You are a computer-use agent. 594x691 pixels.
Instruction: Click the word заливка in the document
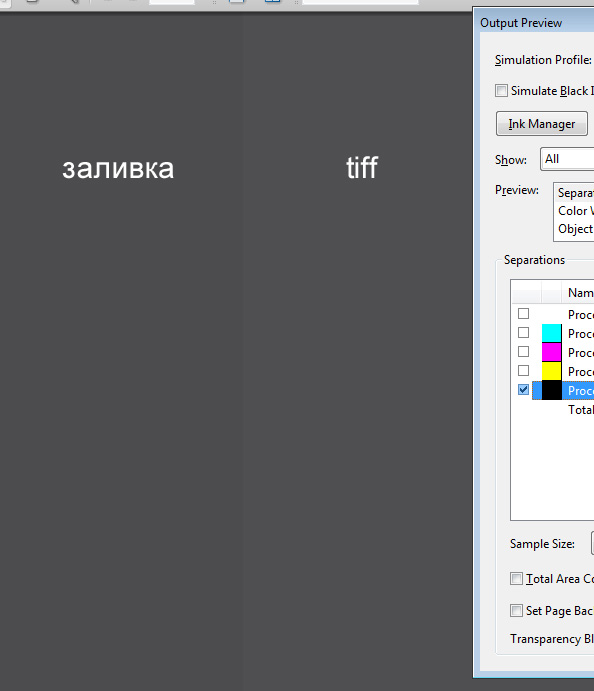118,169
